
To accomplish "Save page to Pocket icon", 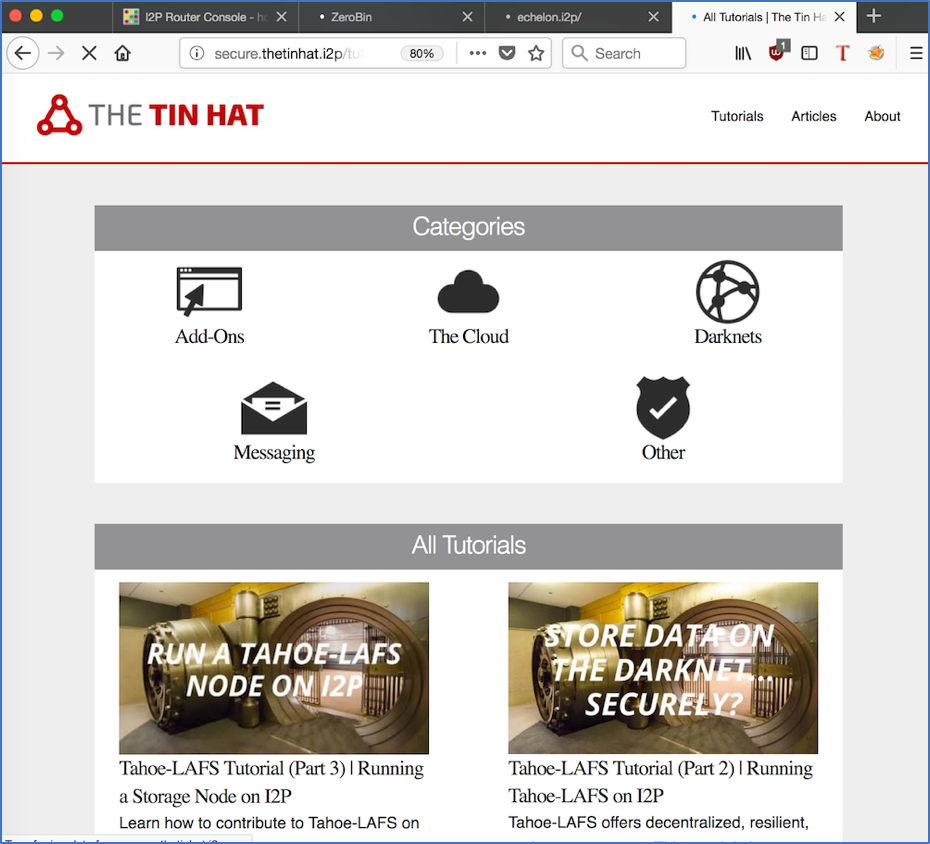I will (x=507, y=53).
